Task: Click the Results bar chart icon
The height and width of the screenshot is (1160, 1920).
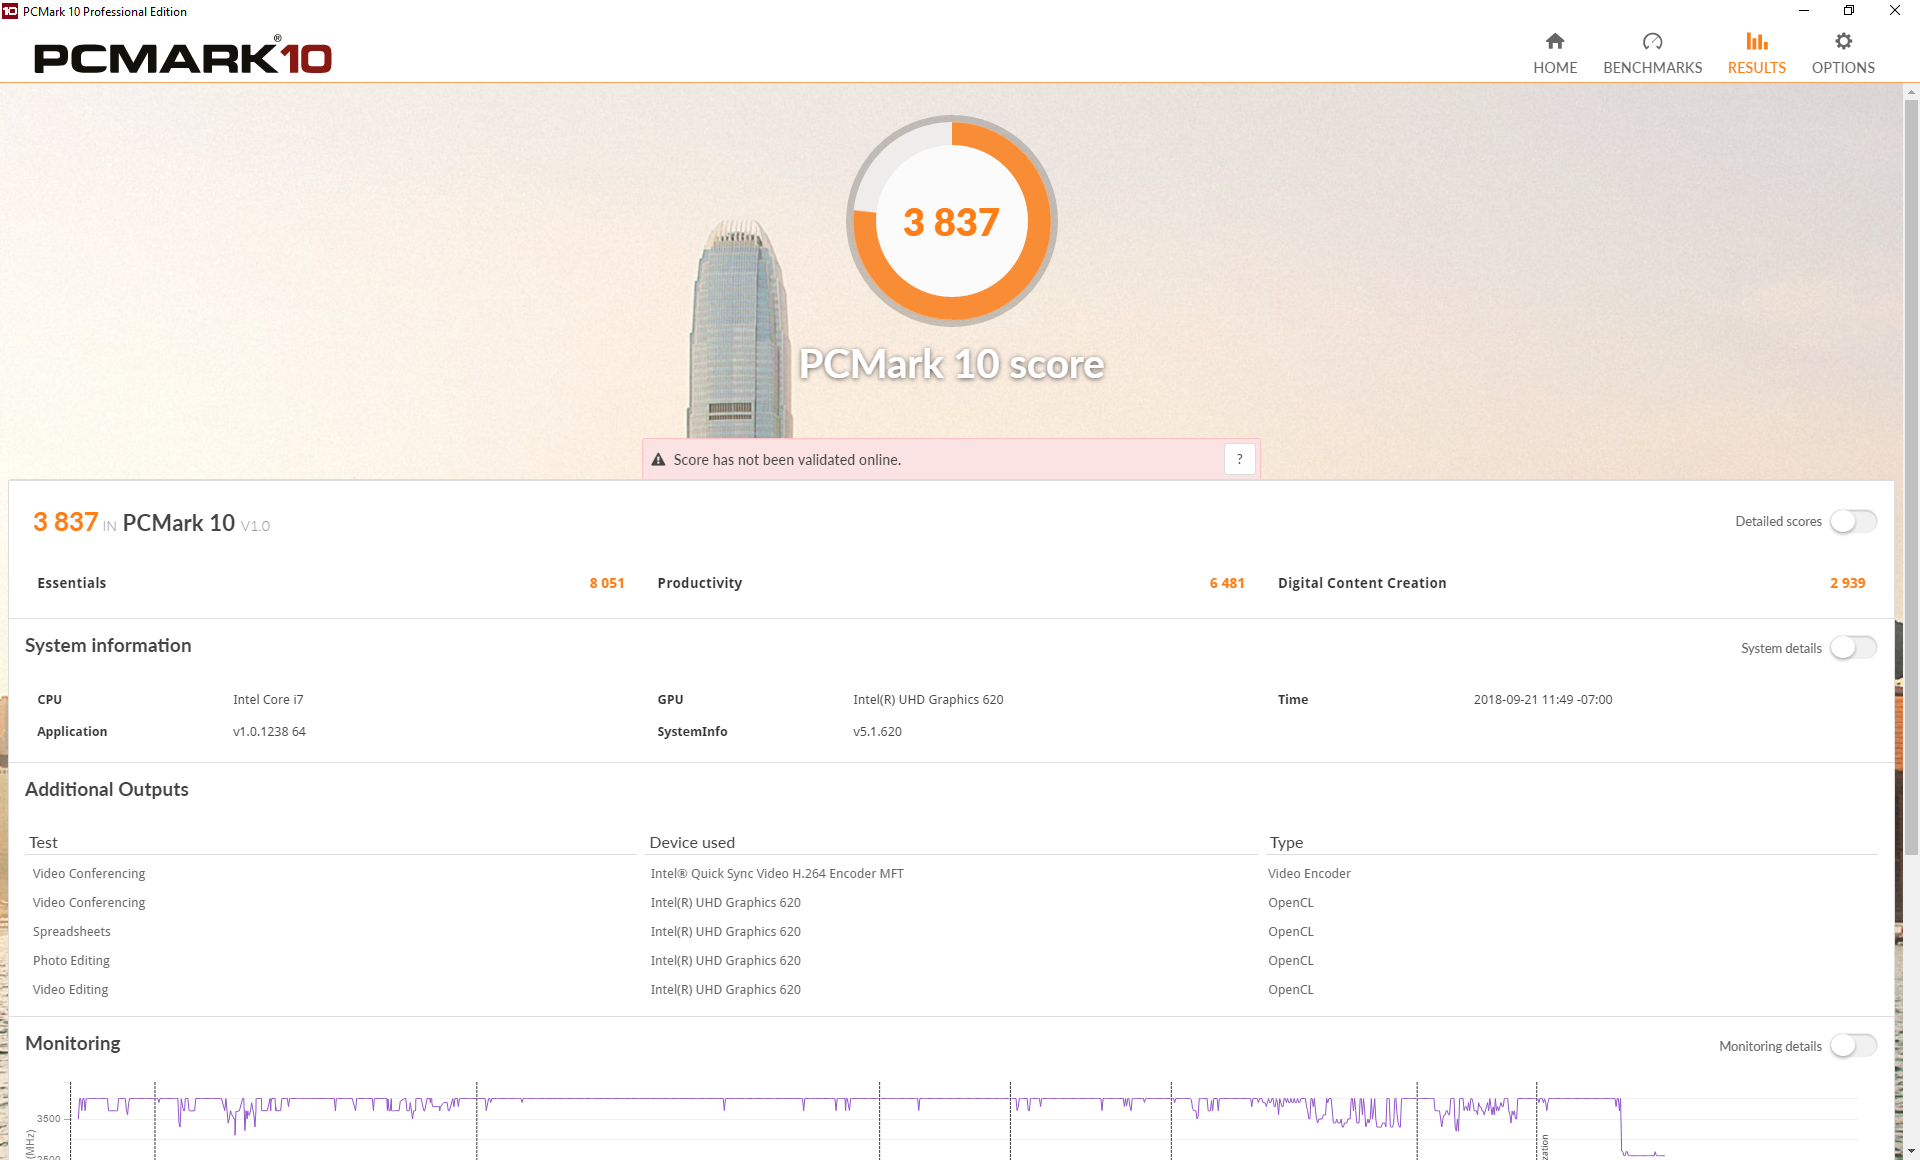Action: coord(1756,41)
